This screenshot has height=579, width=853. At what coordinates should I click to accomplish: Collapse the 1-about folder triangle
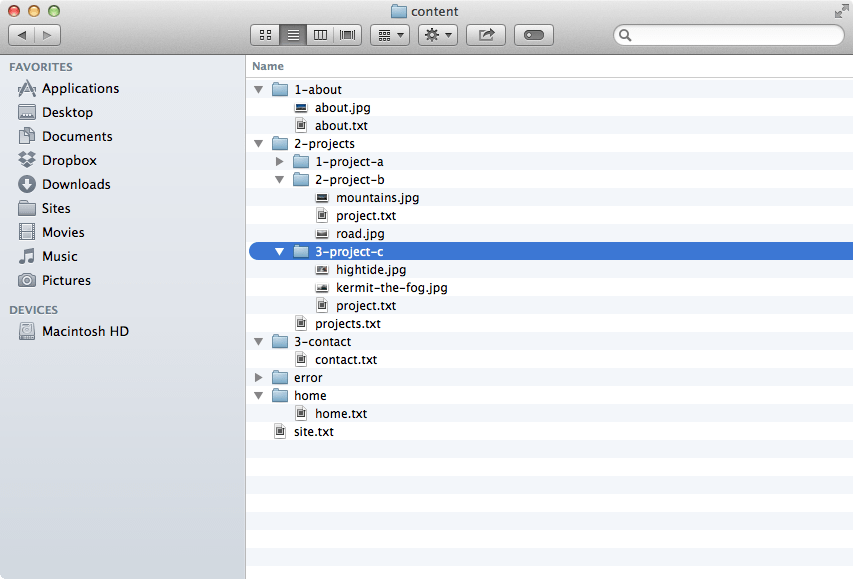point(258,89)
